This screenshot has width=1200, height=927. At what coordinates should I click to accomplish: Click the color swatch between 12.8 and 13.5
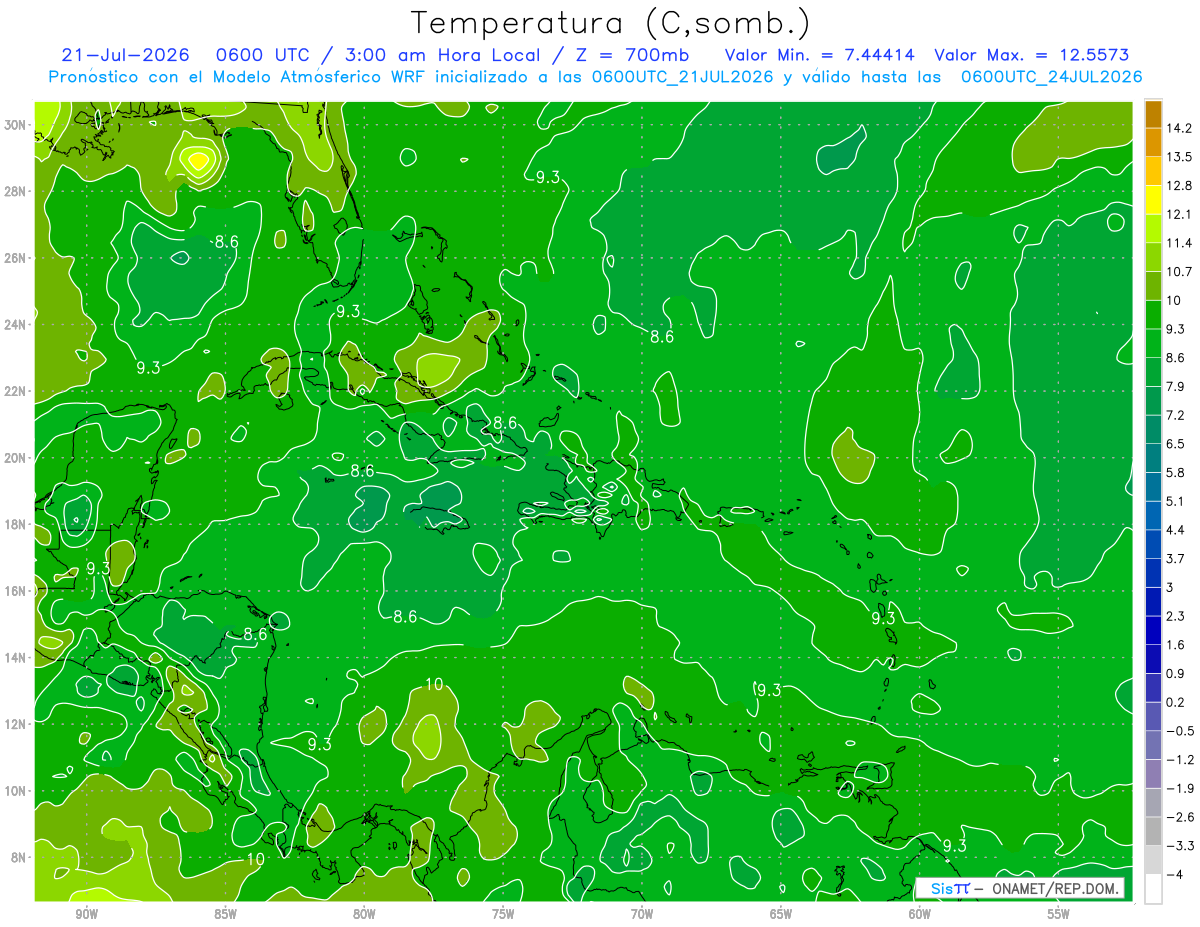point(1153,171)
